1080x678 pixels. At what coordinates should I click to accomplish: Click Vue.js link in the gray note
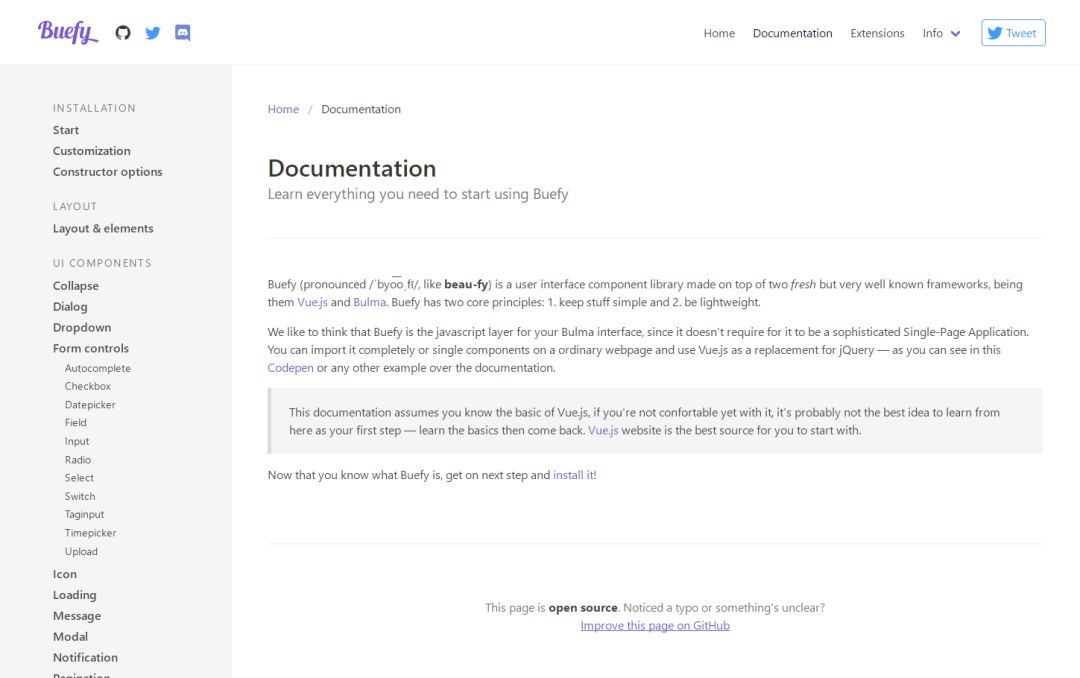pyautogui.click(x=603, y=430)
